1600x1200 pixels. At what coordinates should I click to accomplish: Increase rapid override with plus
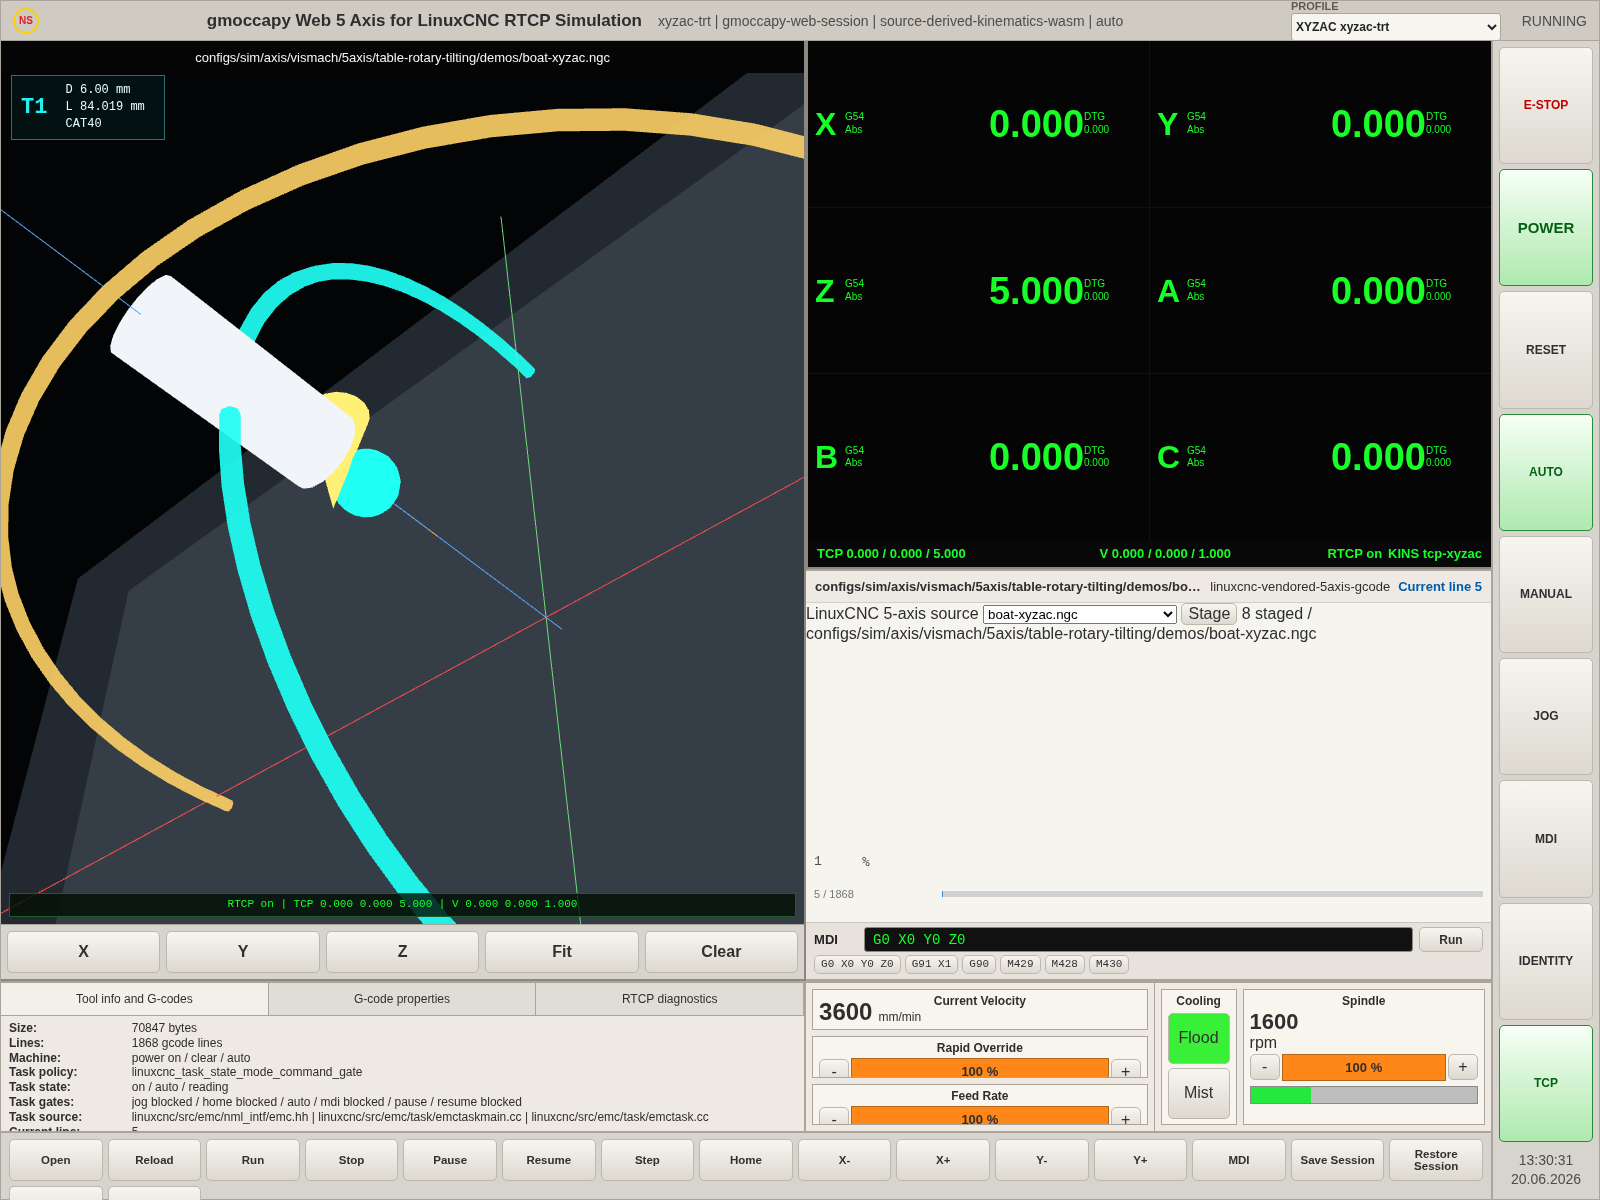click(x=1125, y=1069)
